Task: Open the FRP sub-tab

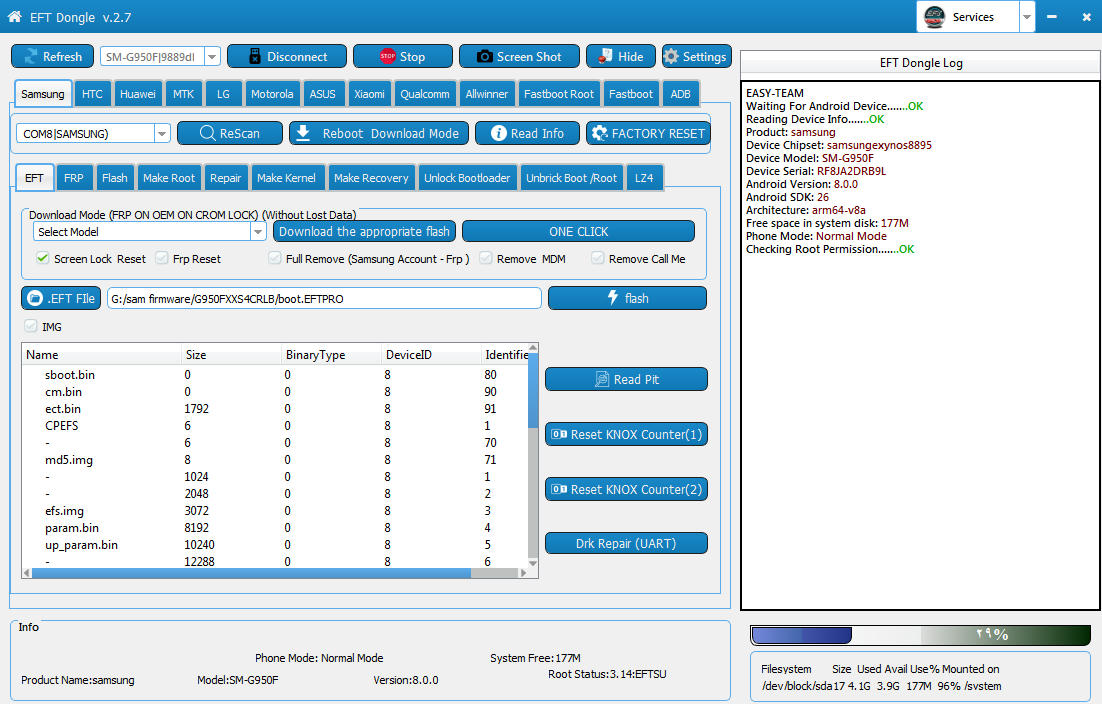Action: [74, 178]
